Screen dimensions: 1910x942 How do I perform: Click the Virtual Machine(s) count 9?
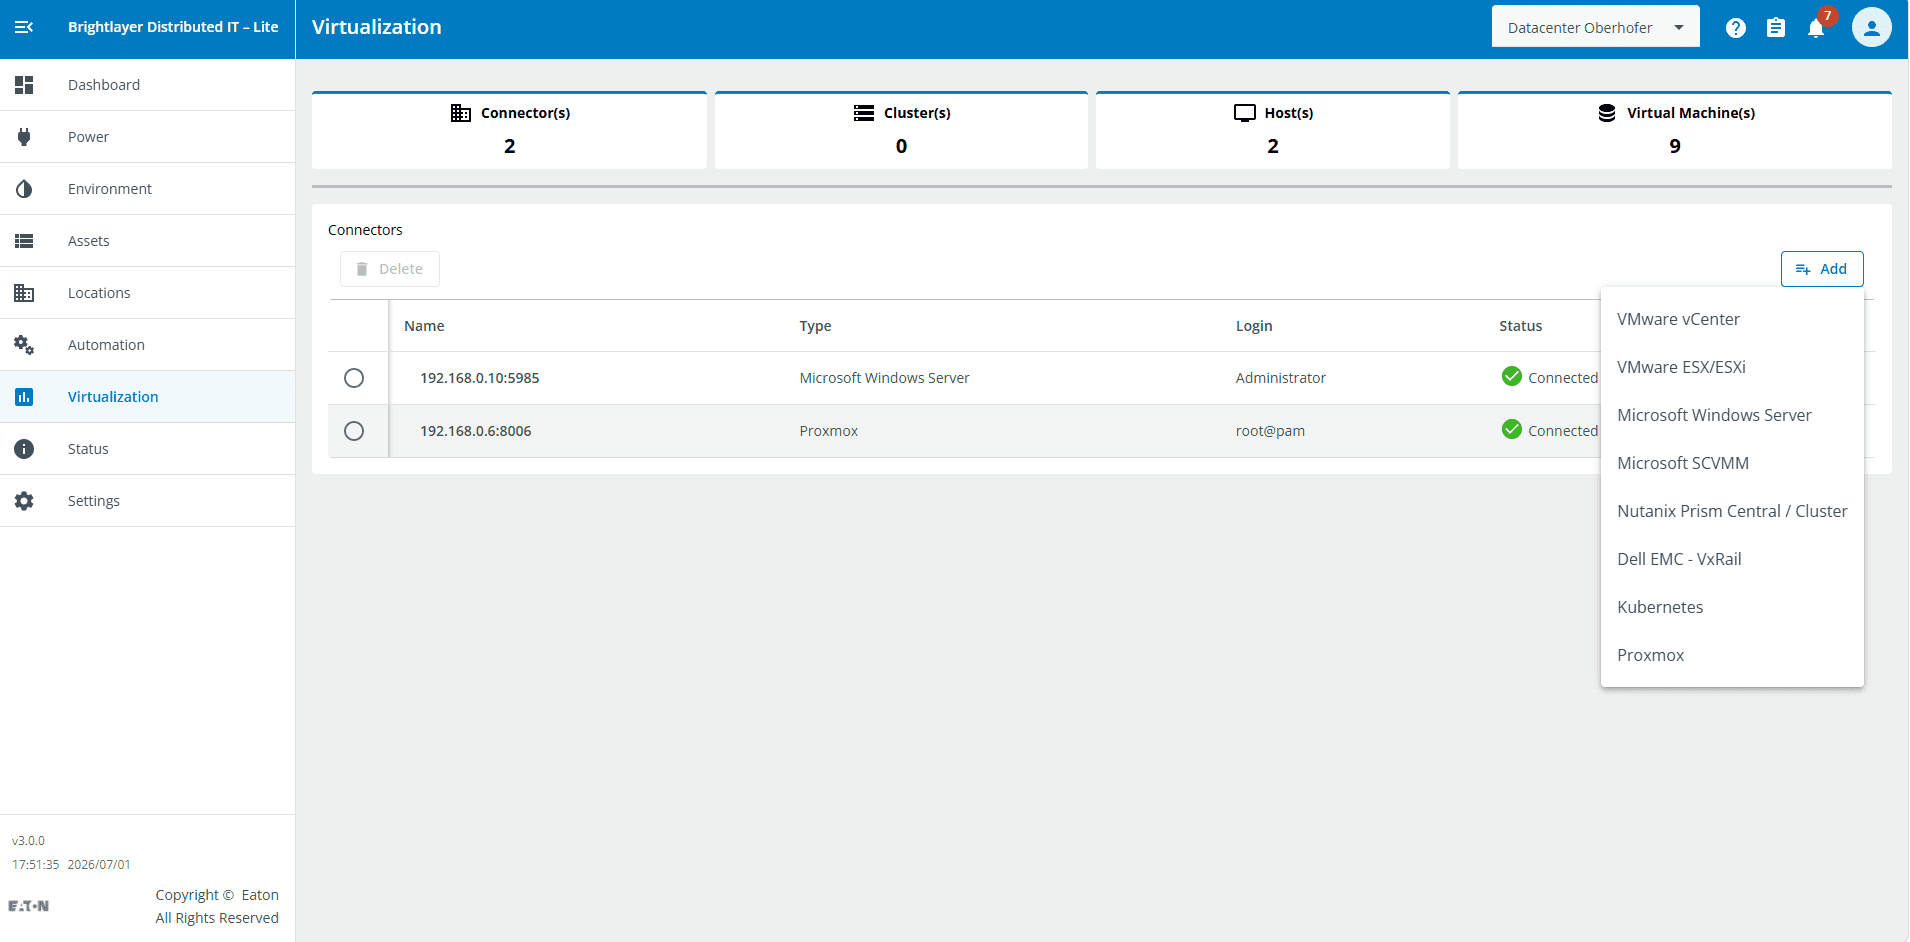[x=1675, y=146]
